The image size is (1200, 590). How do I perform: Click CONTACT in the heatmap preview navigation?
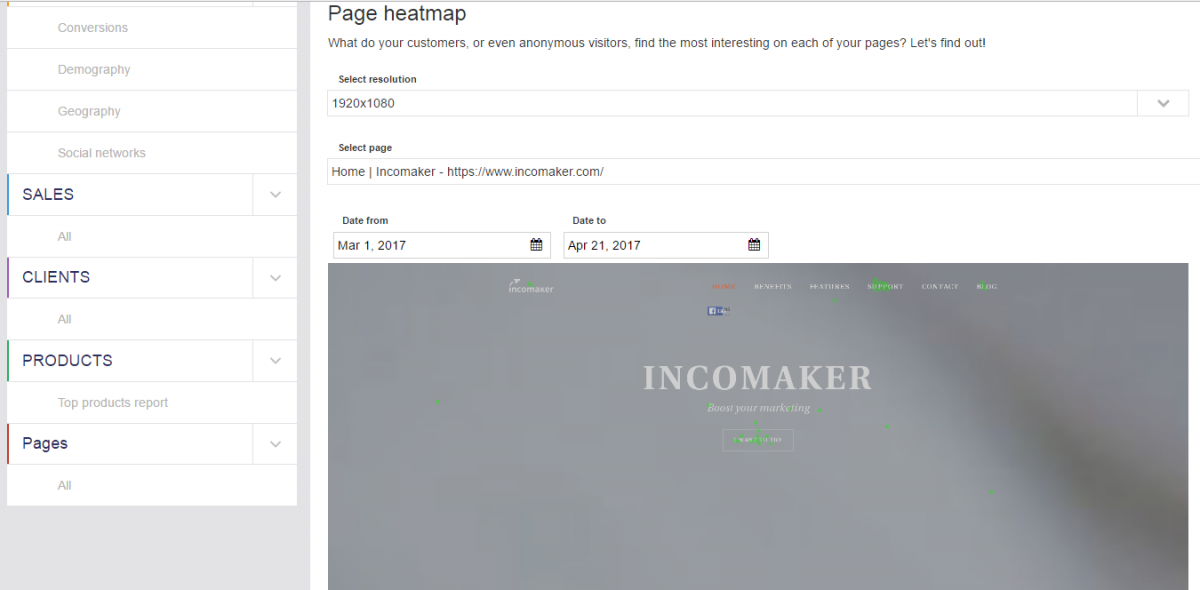940,287
